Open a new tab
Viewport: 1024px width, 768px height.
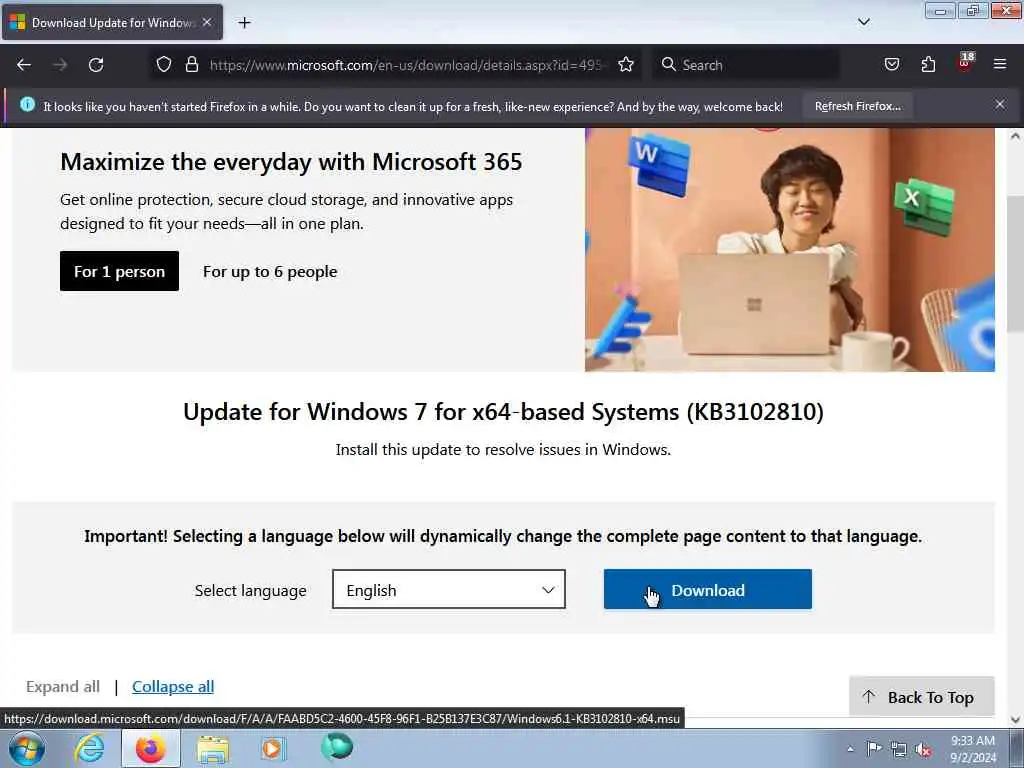pyautogui.click(x=244, y=23)
